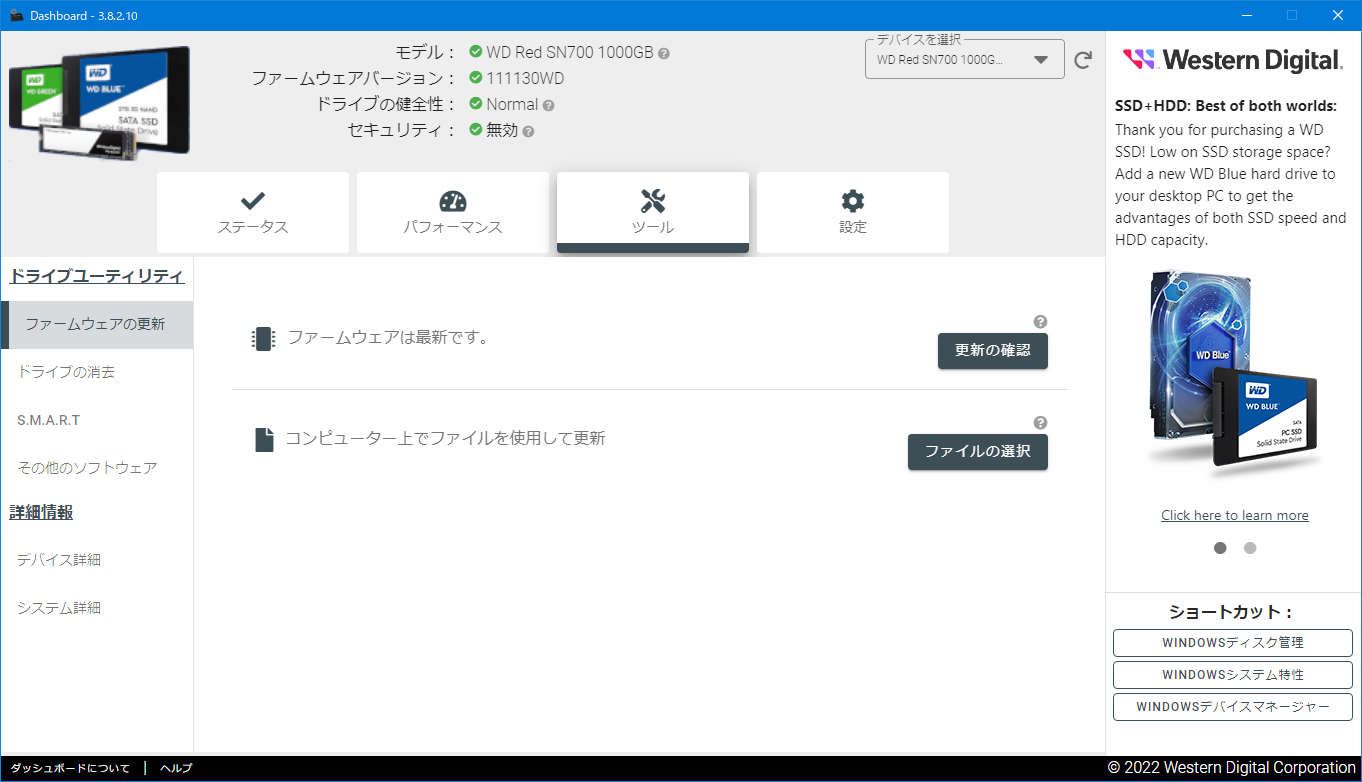Click help icon beside セキュリティ 無効
The height and width of the screenshot is (782, 1362).
click(528, 131)
